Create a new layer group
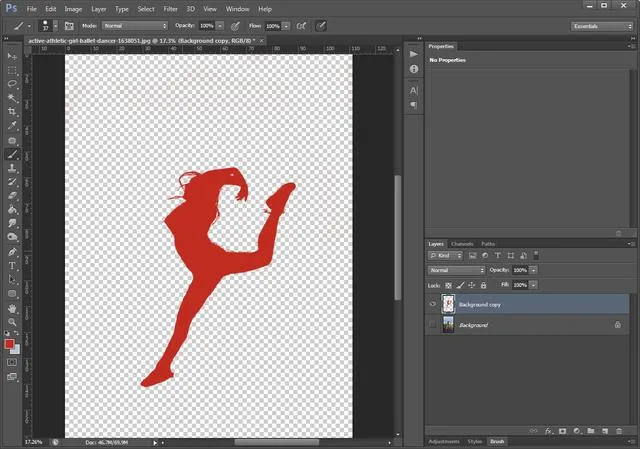The image size is (640, 449). [x=591, y=431]
